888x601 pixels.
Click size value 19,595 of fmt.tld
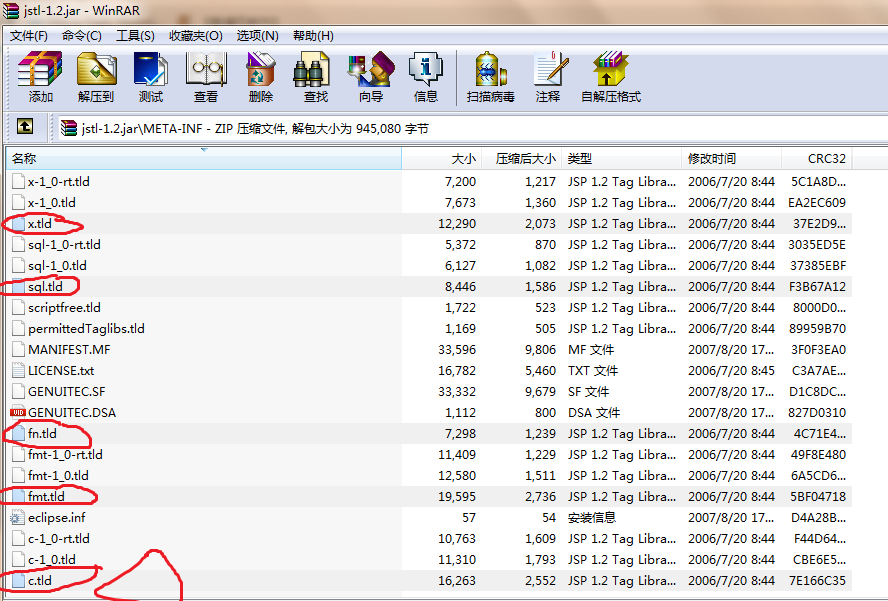coord(457,496)
